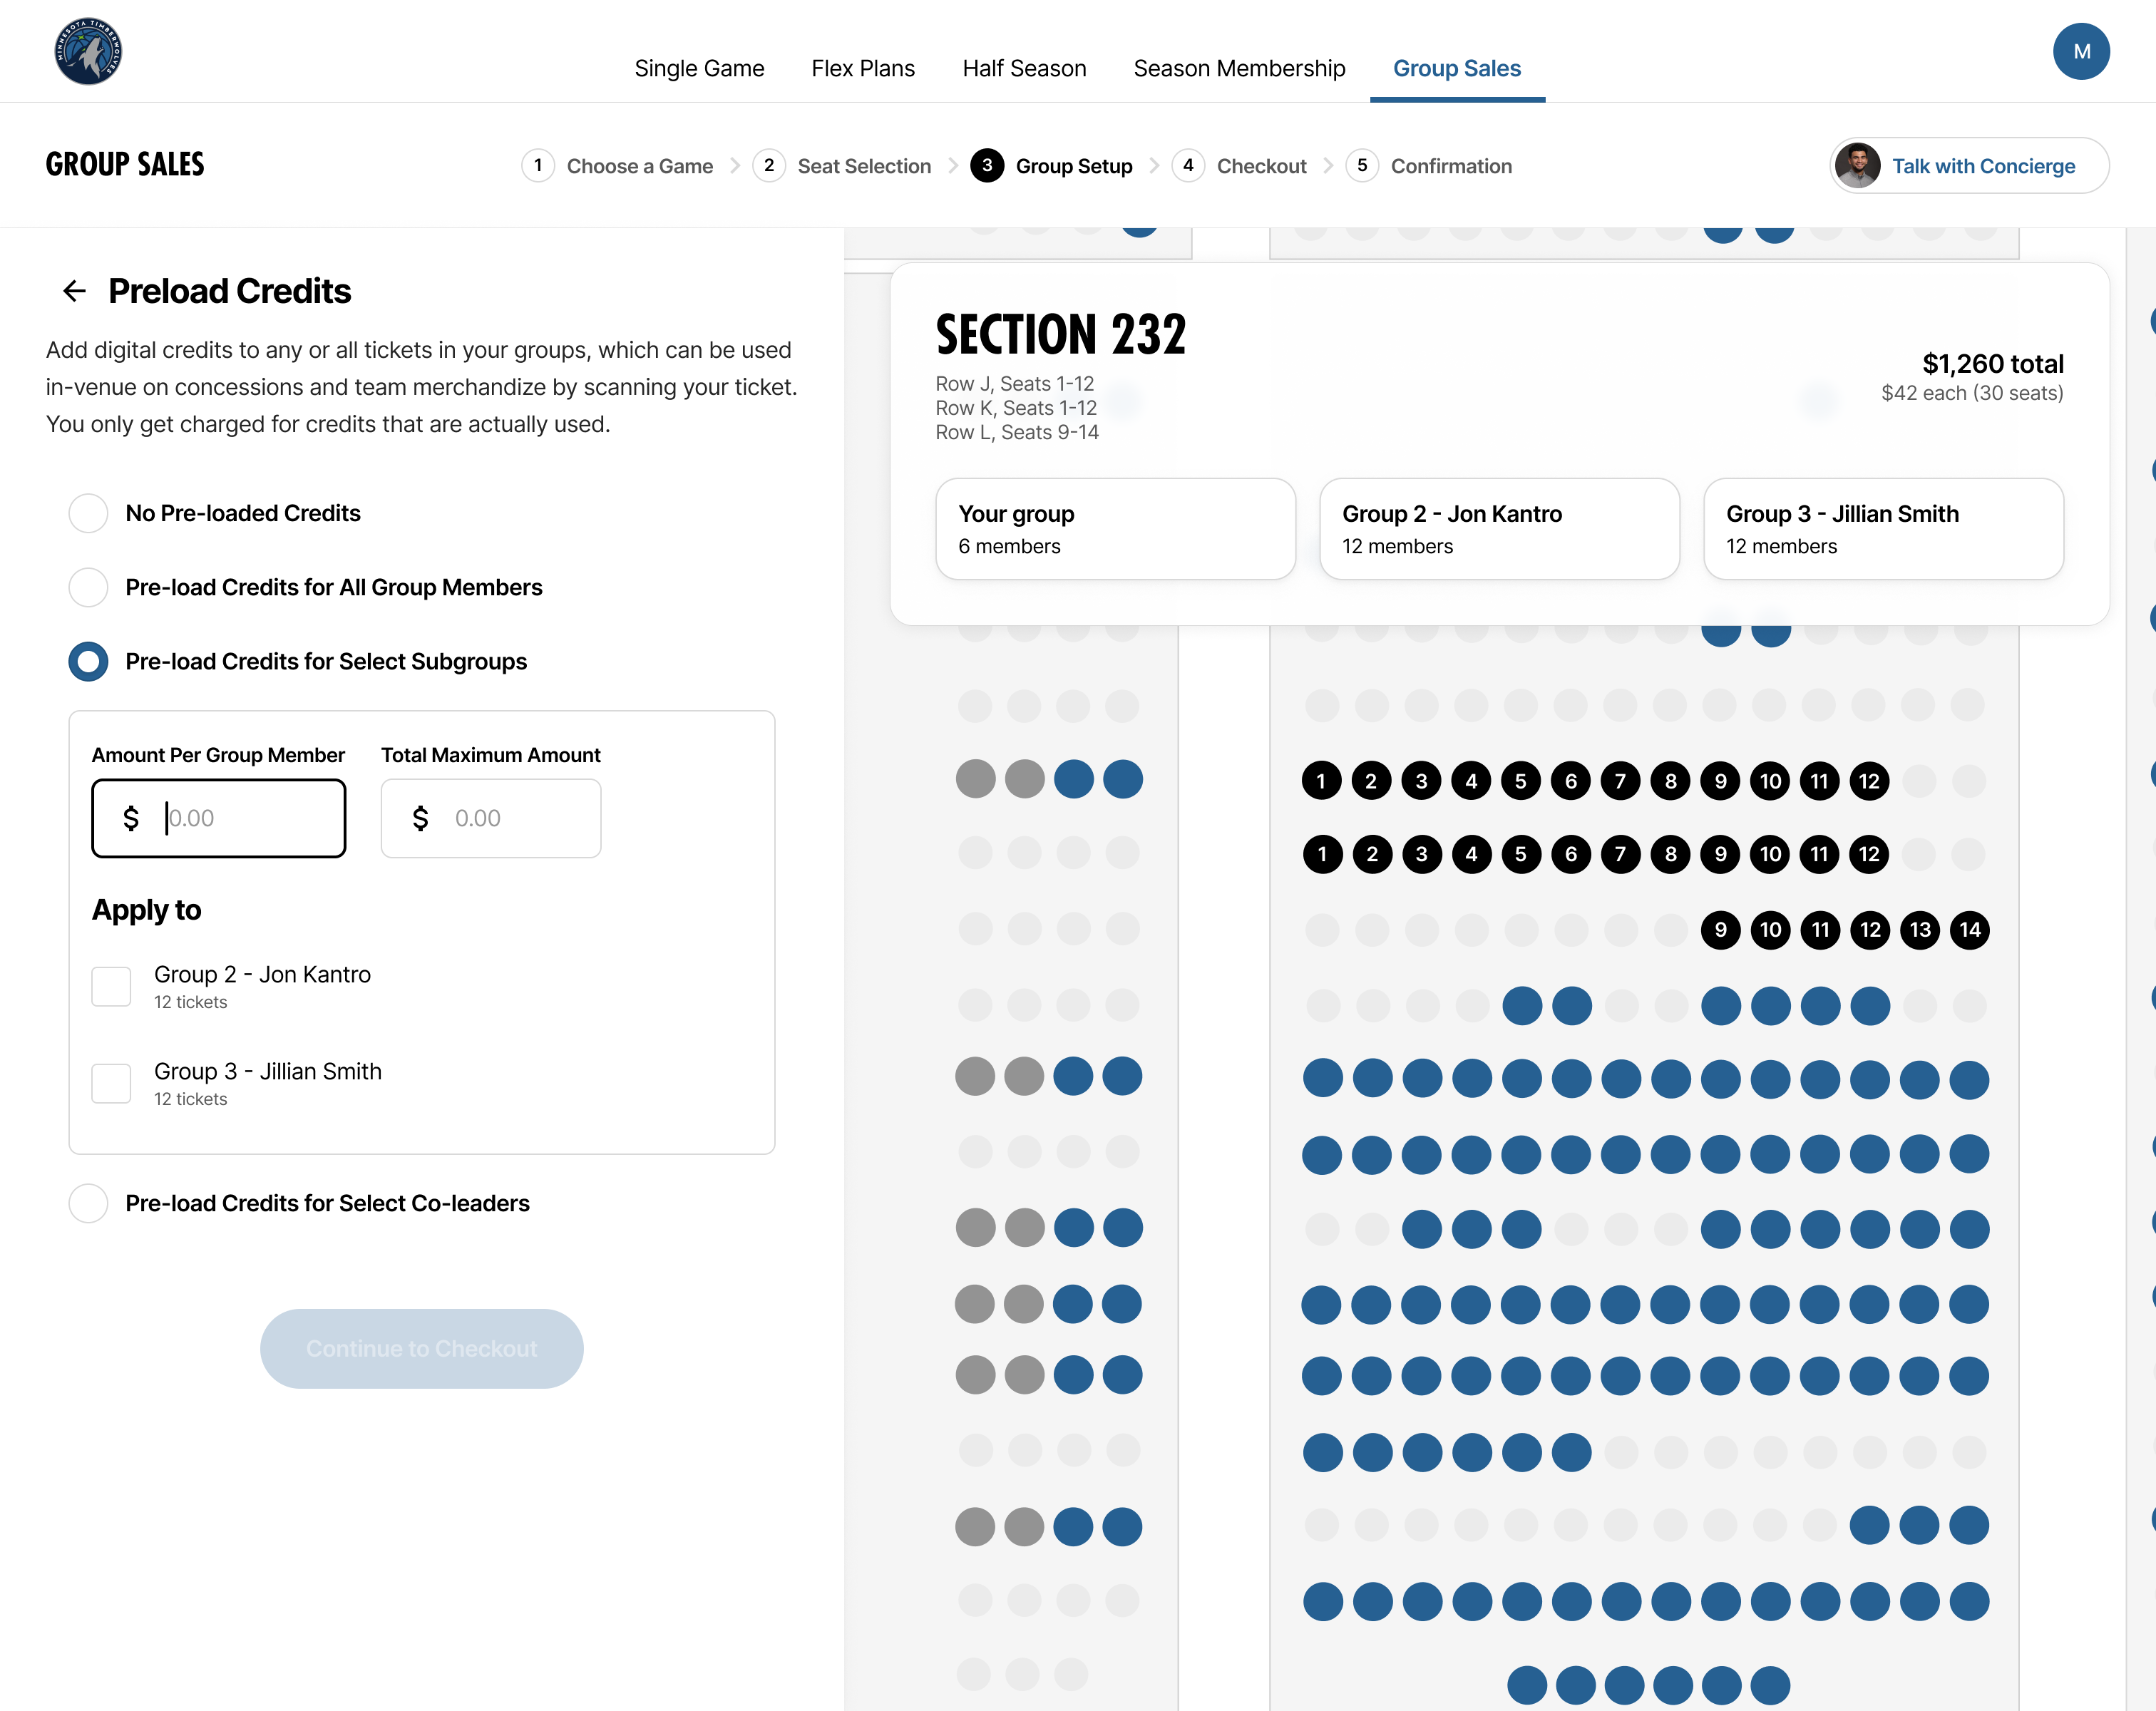The image size is (2156, 1711).
Task: Click step 1 circle for Choose a Game
Action: point(538,166)
